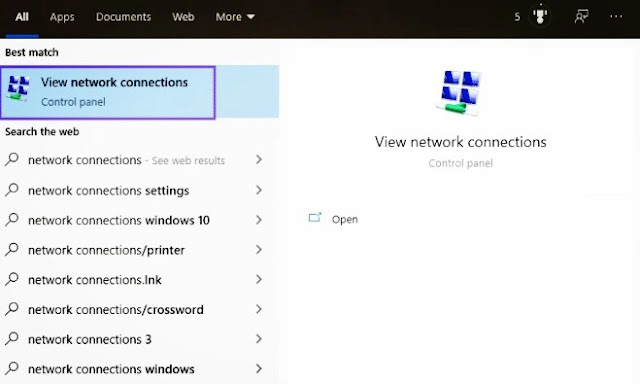
Task: Expand arrow for network connections windows 10
Action: [259, 220]
